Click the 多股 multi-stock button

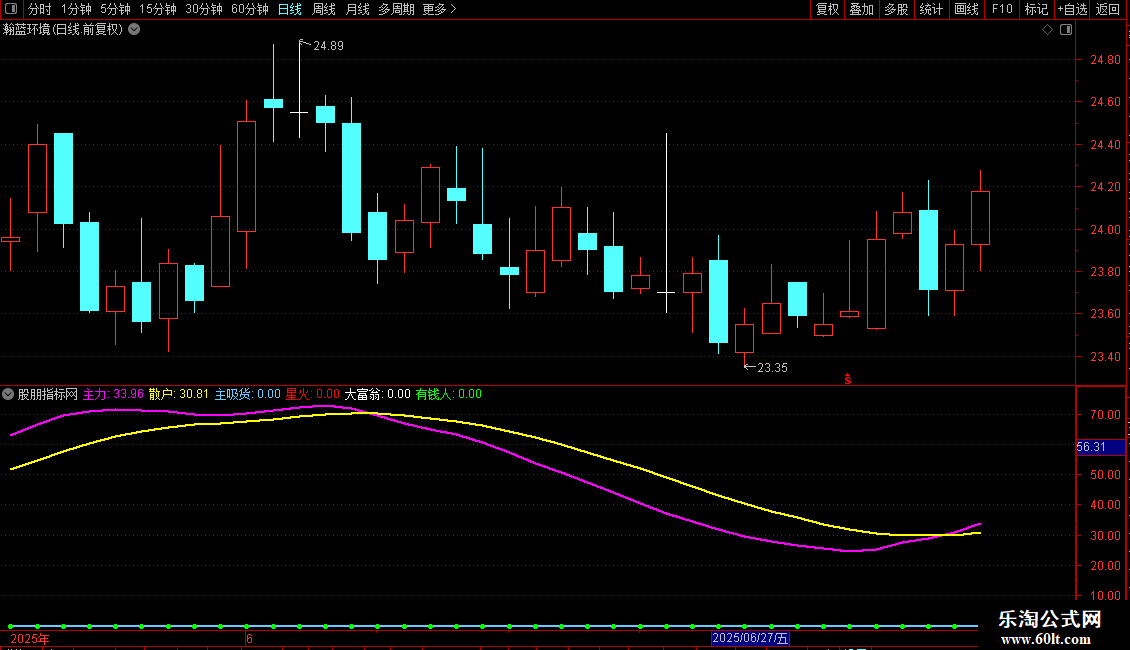(897, 9)
